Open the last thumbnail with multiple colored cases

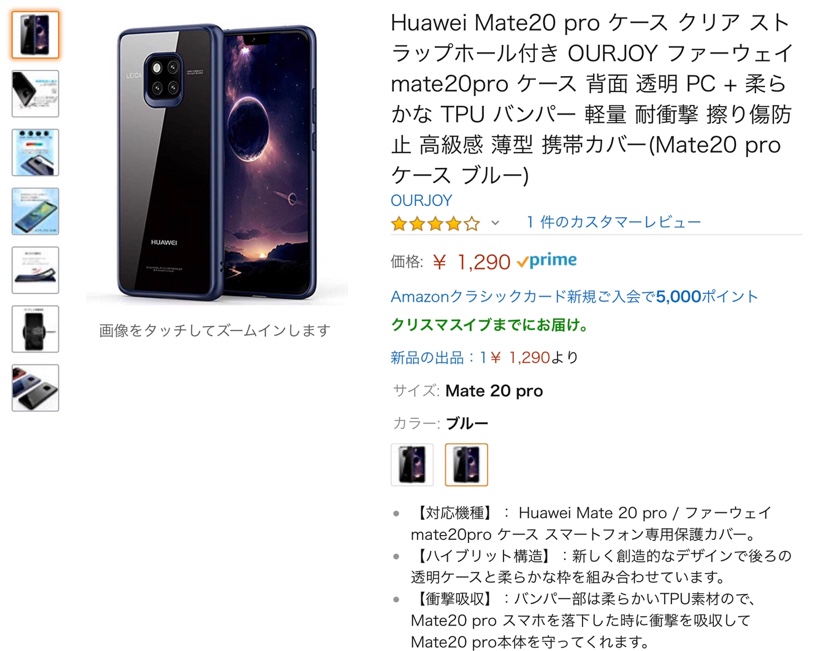[x=35, y=388]
